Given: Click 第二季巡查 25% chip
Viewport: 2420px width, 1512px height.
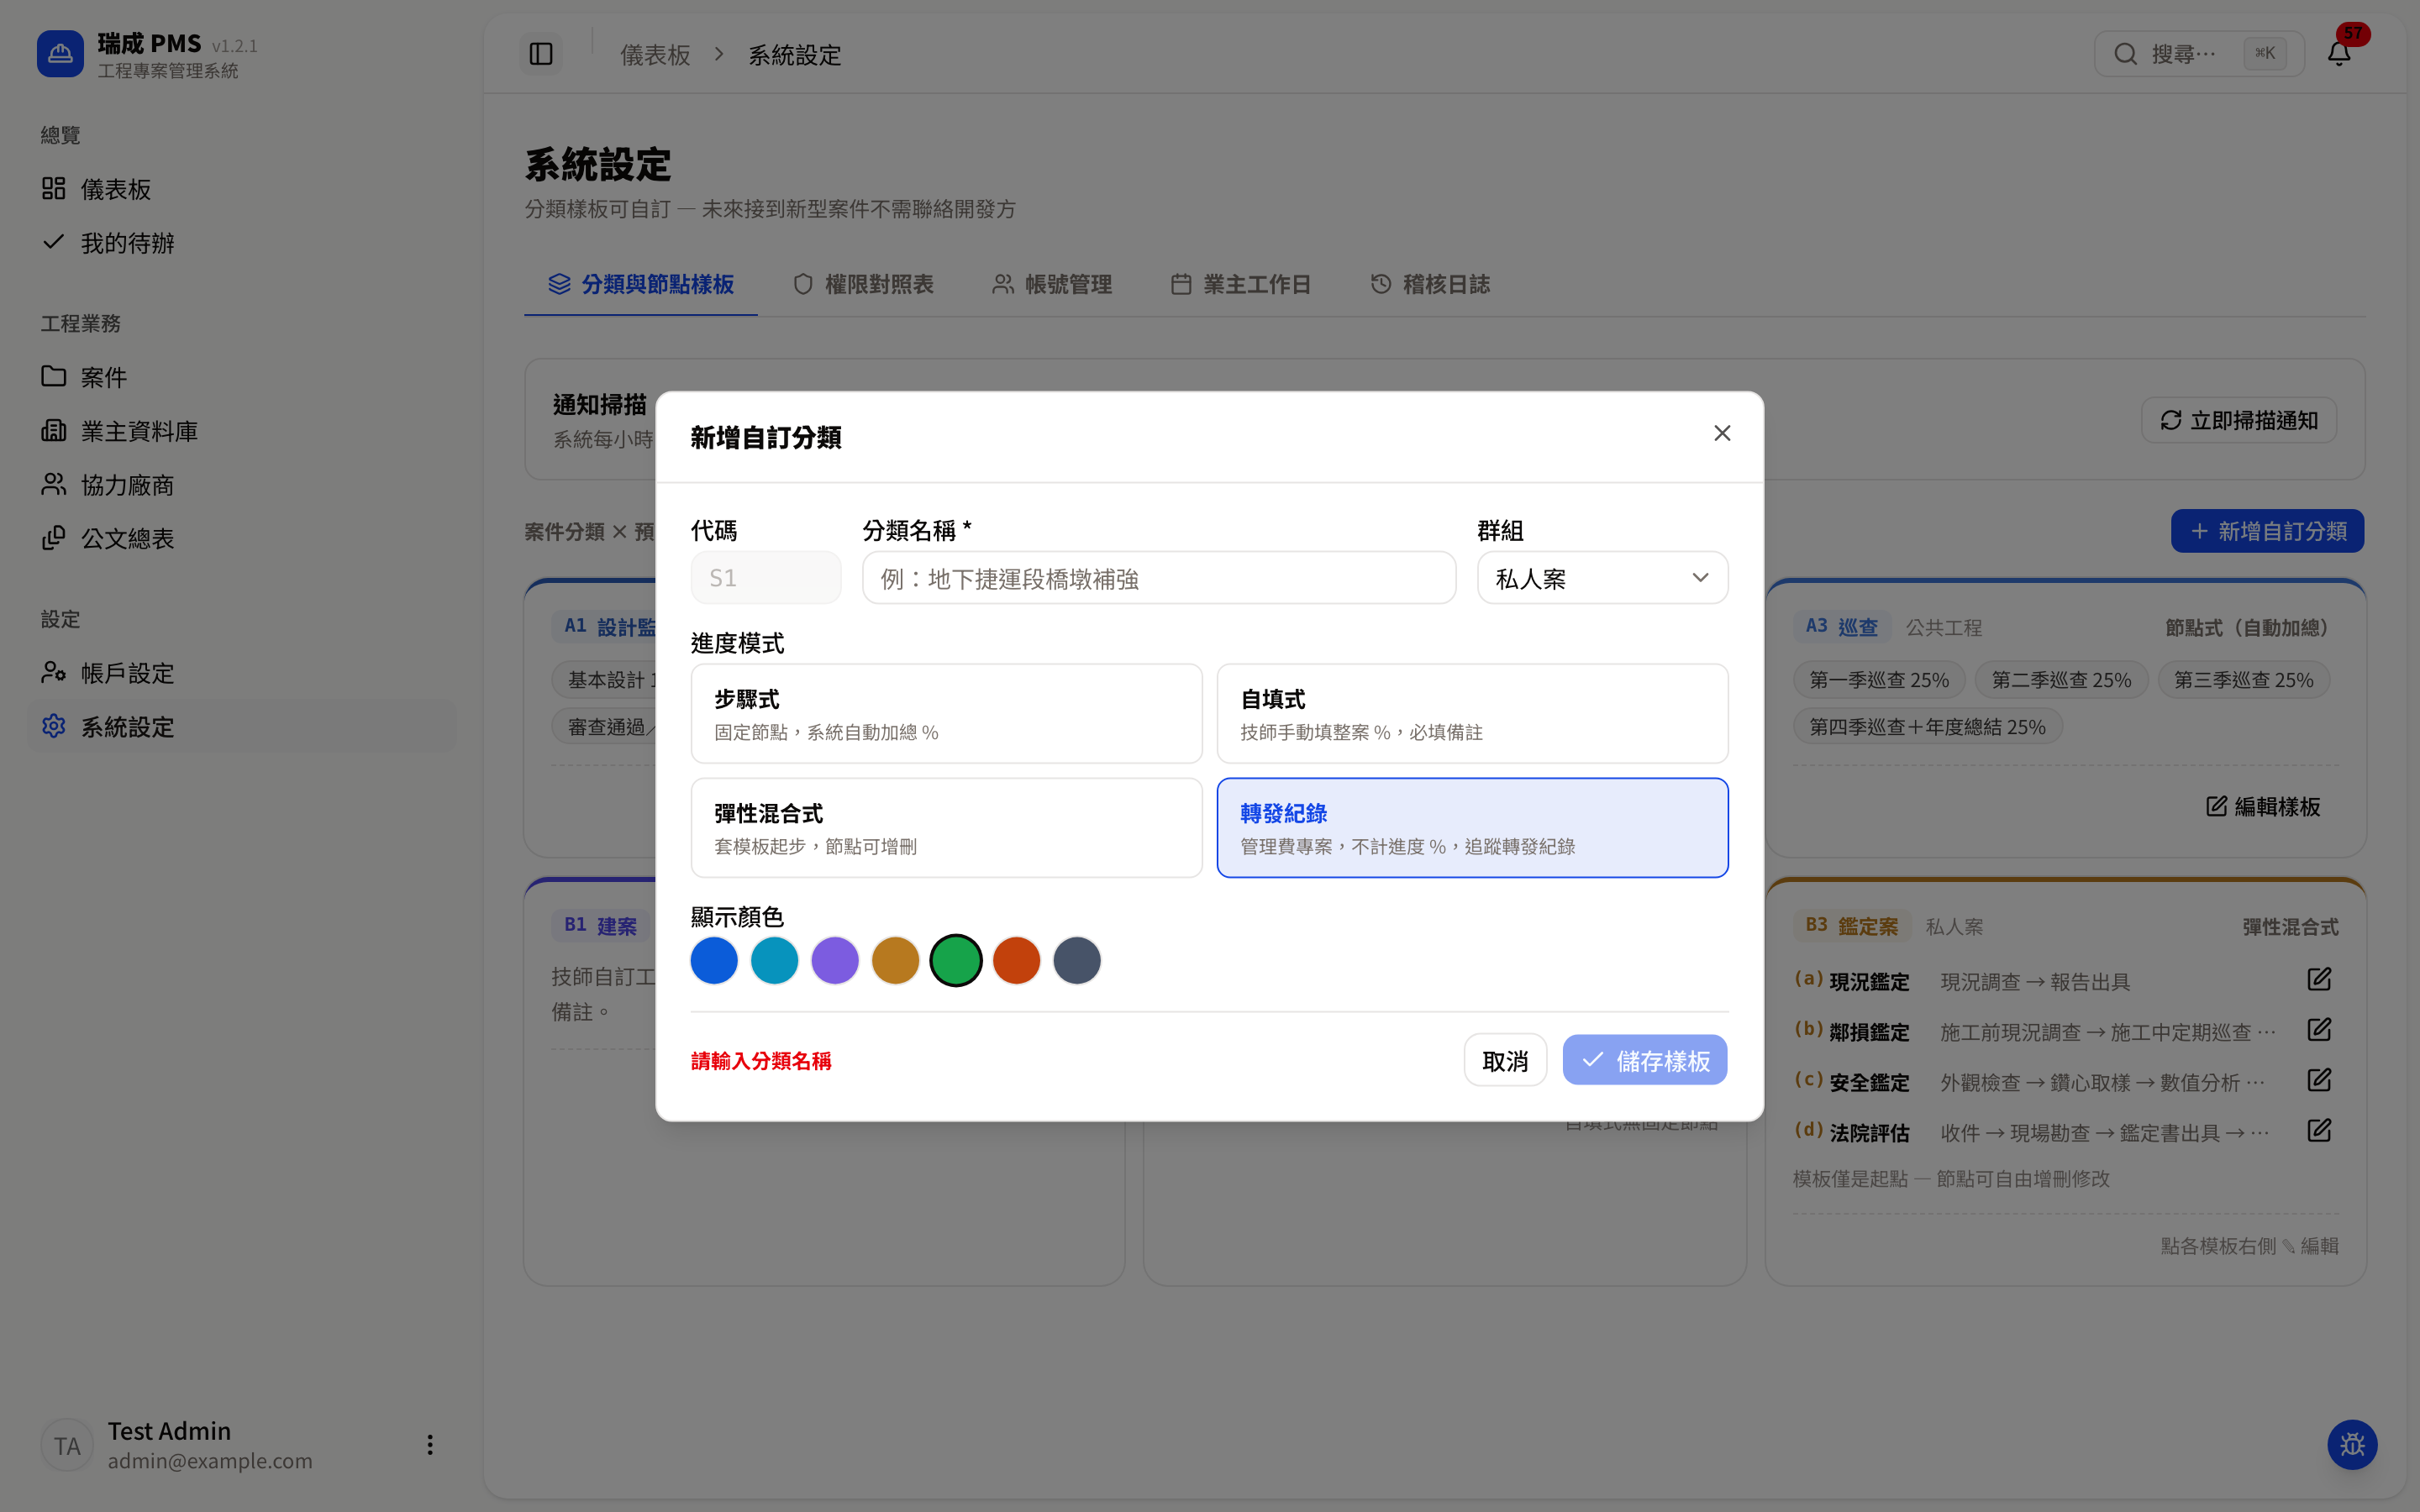Looking at the screenshot, I should [x=2061, y=680].
